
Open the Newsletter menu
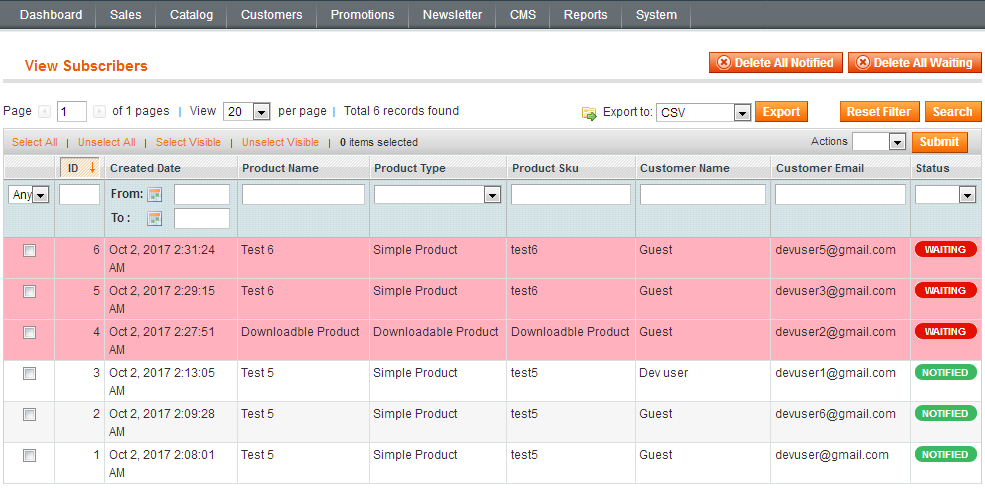pos(452,15)
